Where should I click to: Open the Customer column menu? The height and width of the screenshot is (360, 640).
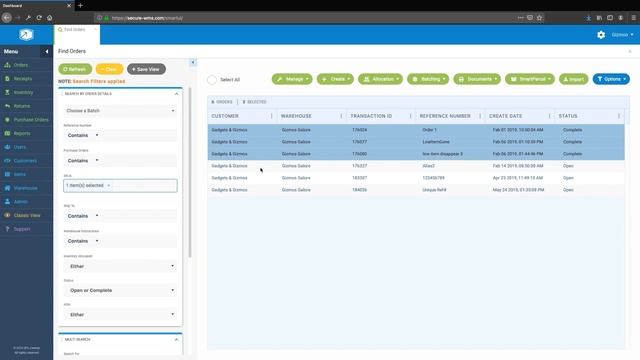(x=271, y=116)
